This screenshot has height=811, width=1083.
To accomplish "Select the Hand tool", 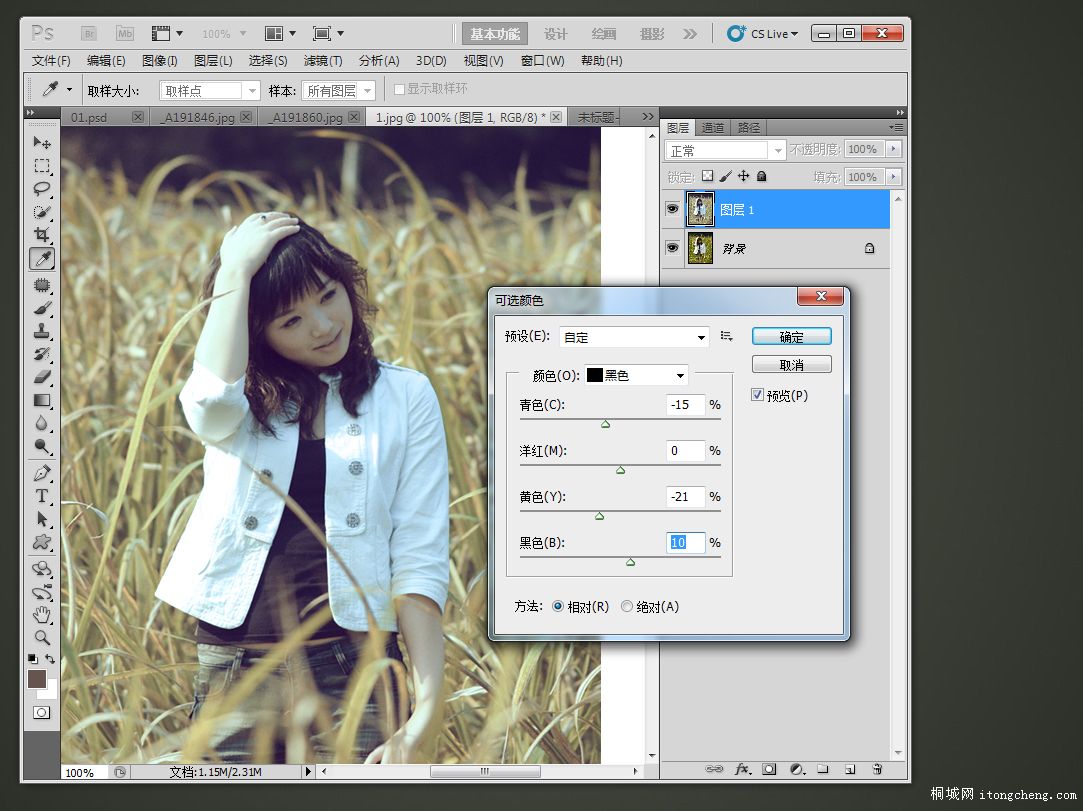I will 42,614.
